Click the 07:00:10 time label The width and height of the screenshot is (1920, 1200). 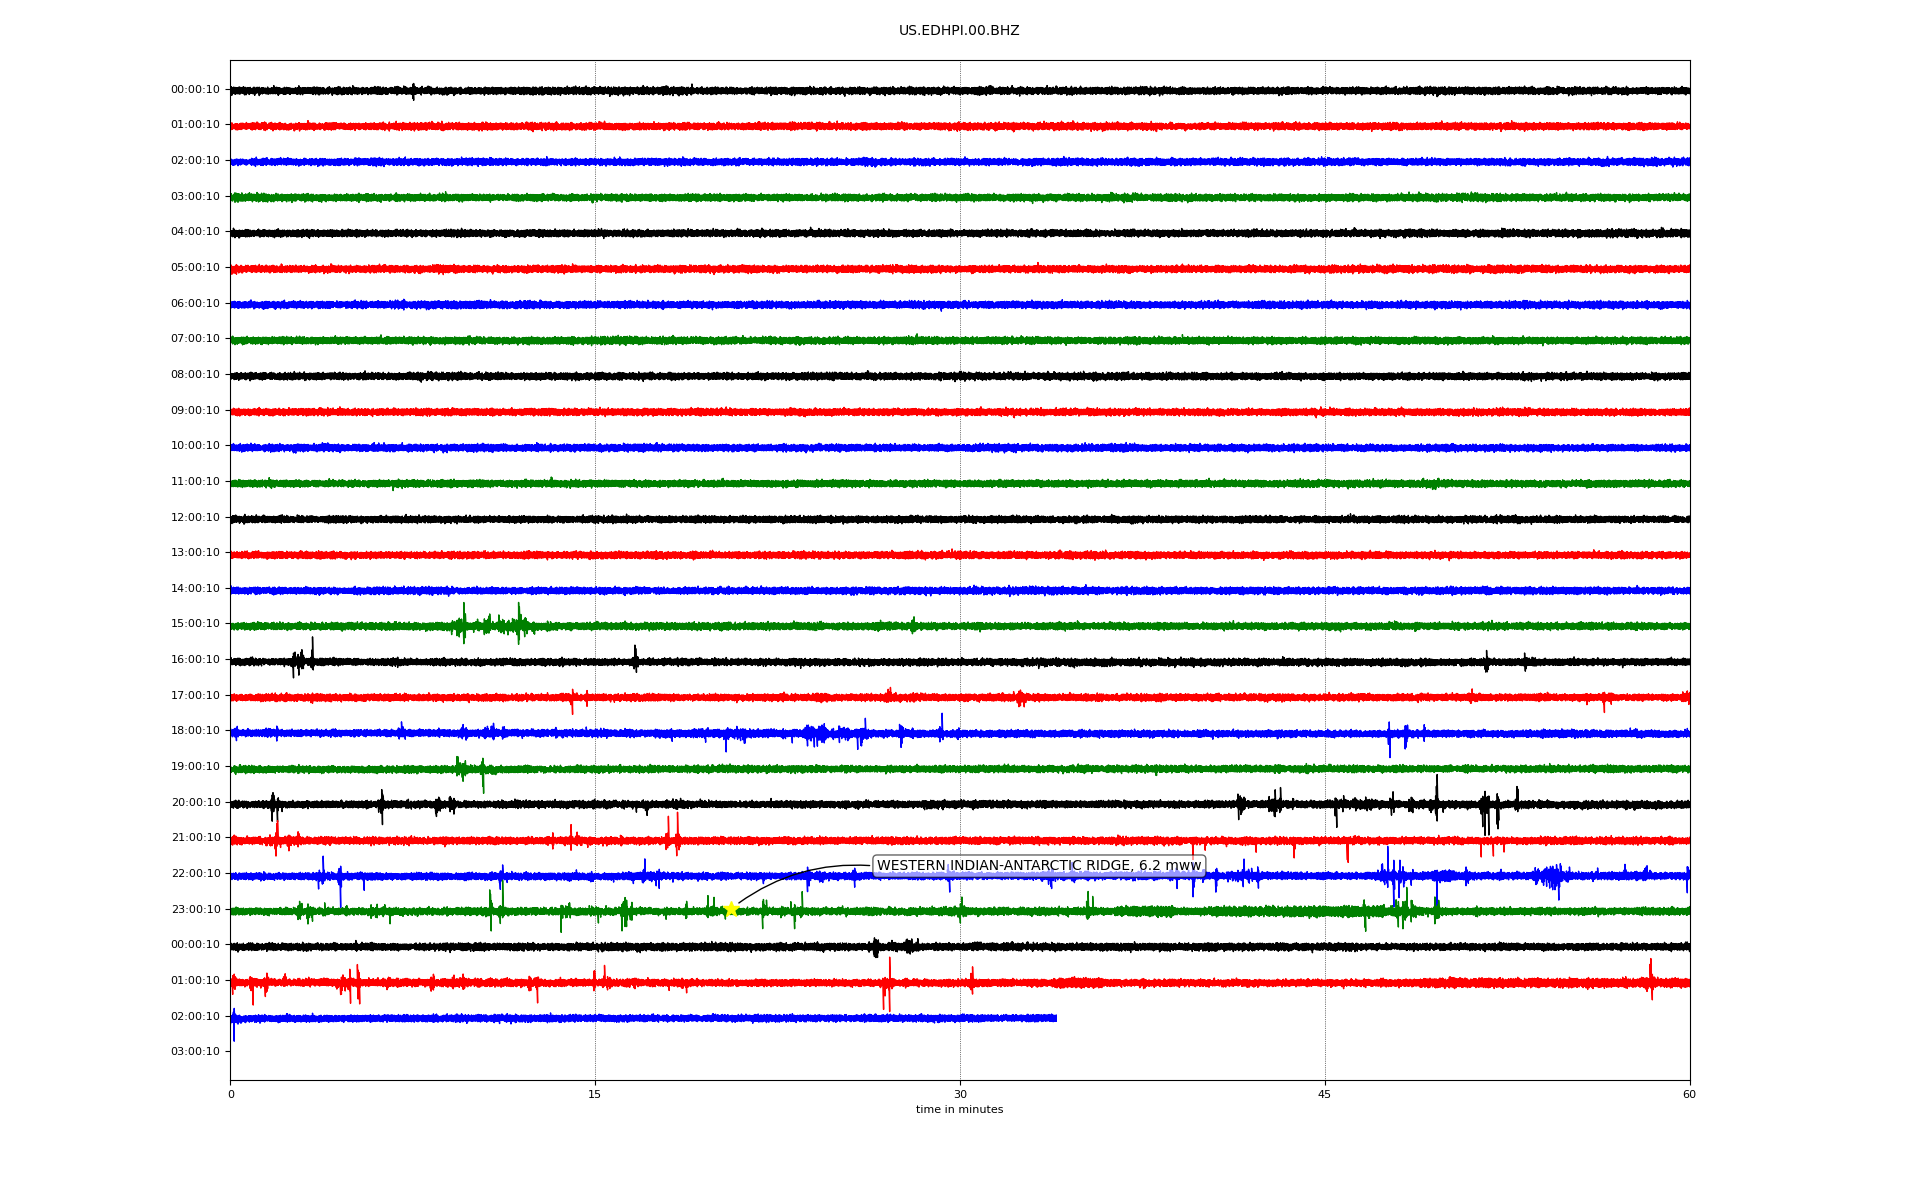click(x=195, y=339)
